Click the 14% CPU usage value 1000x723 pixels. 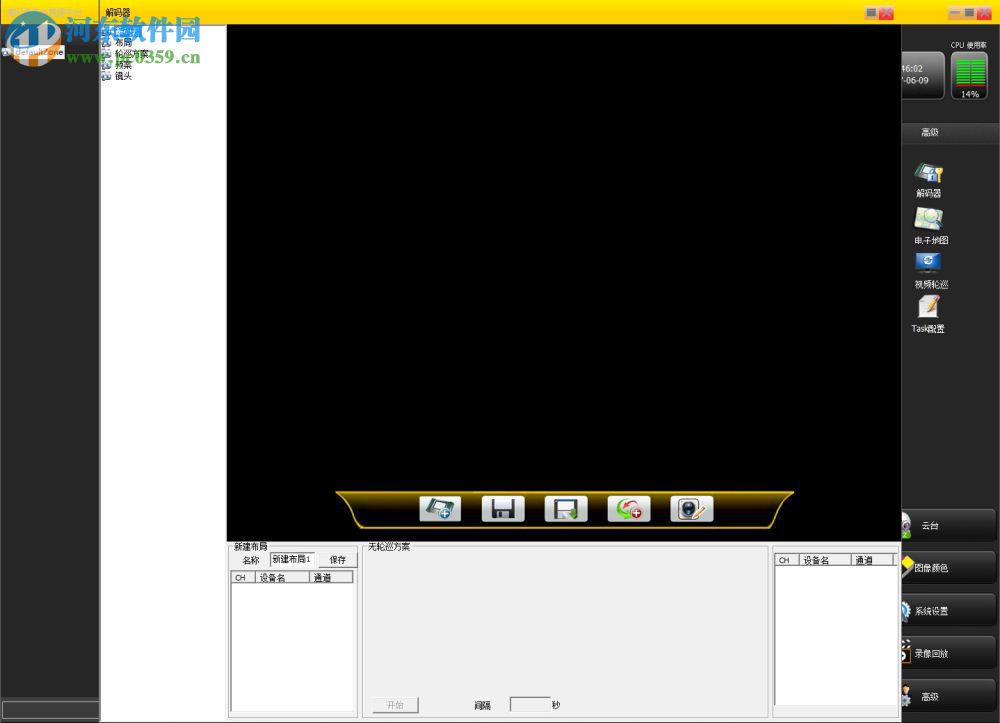click(x=969, y=94)
